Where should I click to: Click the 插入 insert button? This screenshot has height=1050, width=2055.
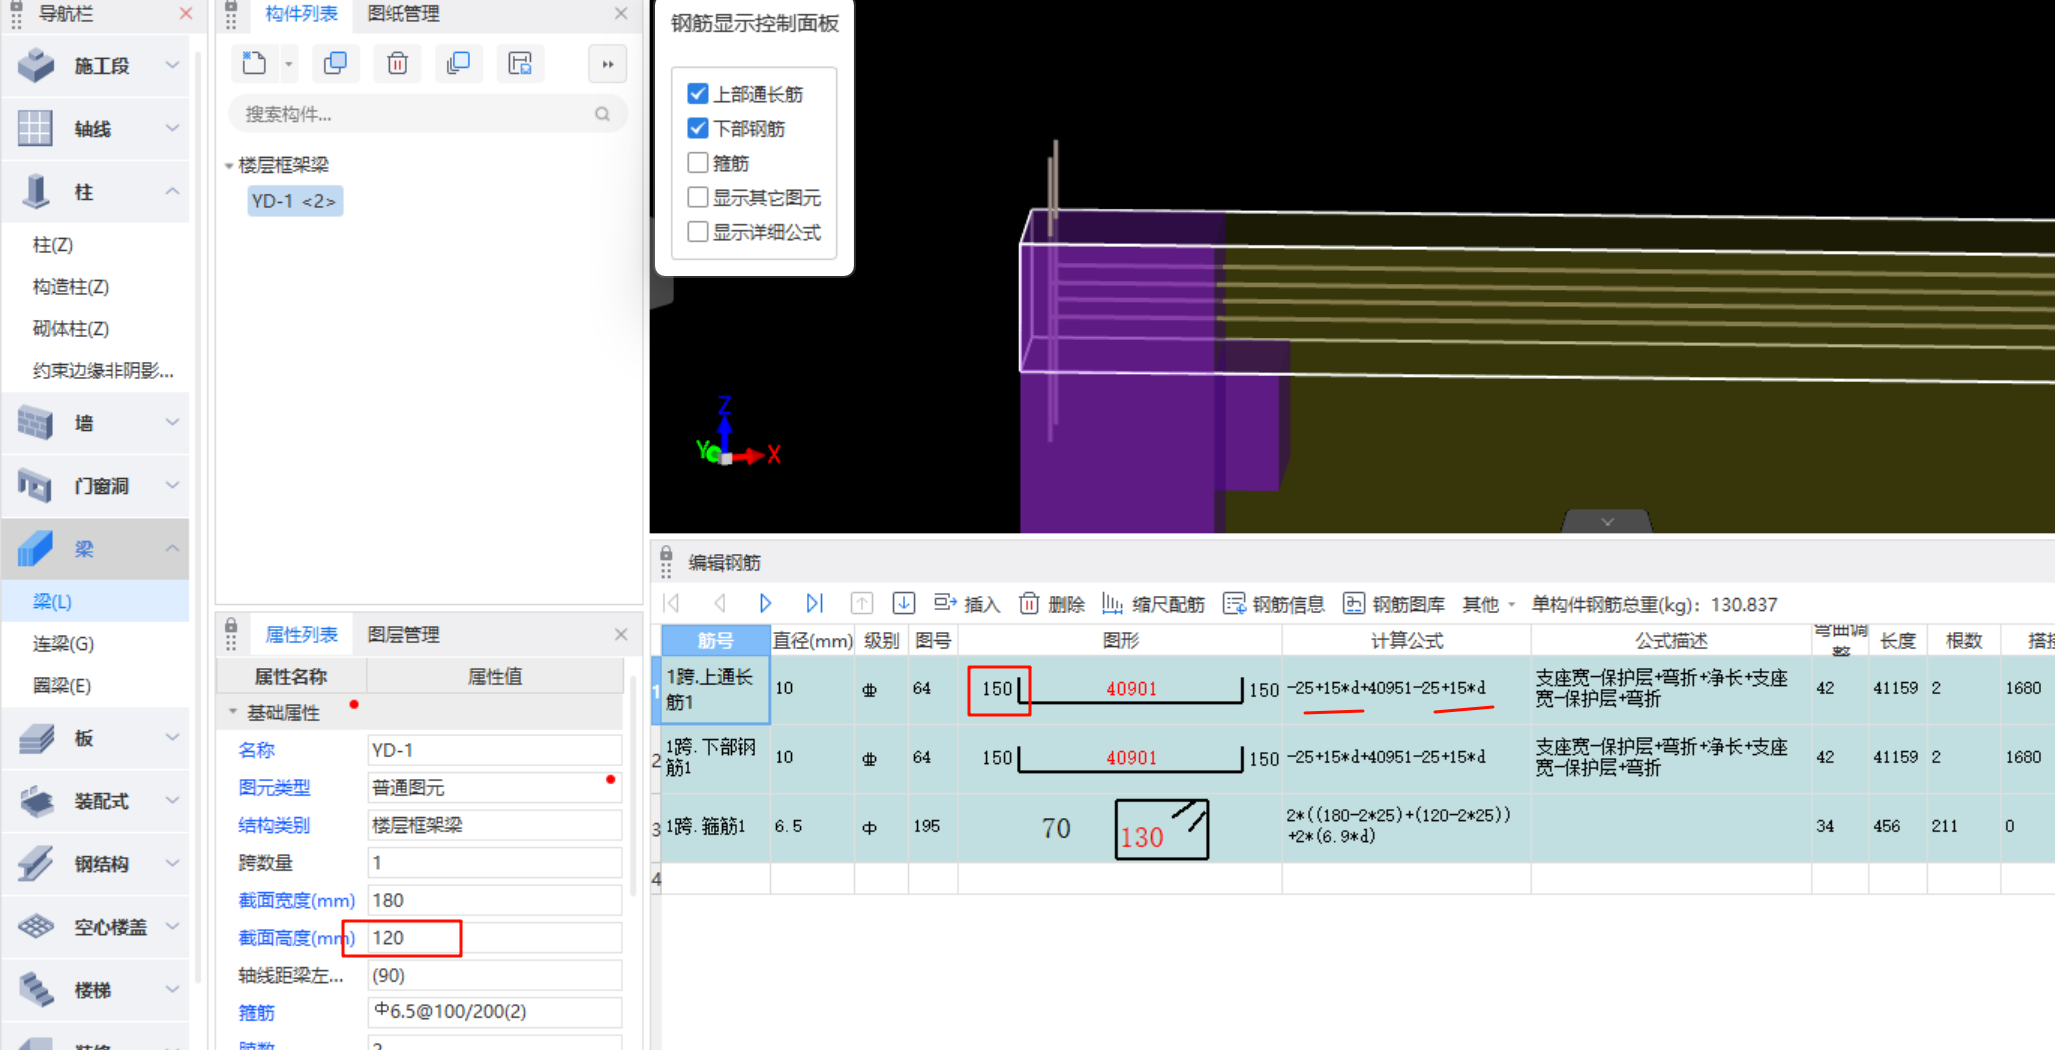point(967,603)
